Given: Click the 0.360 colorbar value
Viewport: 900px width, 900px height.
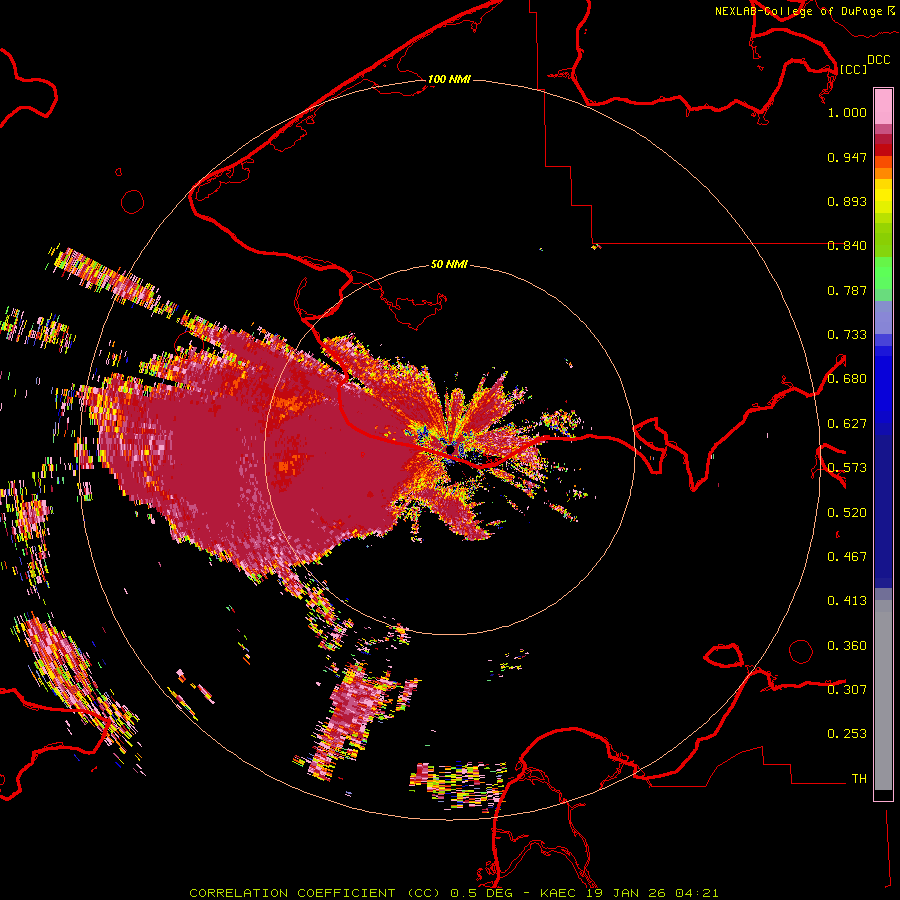Looking at the screenshot, I should [x=847, y=646].
